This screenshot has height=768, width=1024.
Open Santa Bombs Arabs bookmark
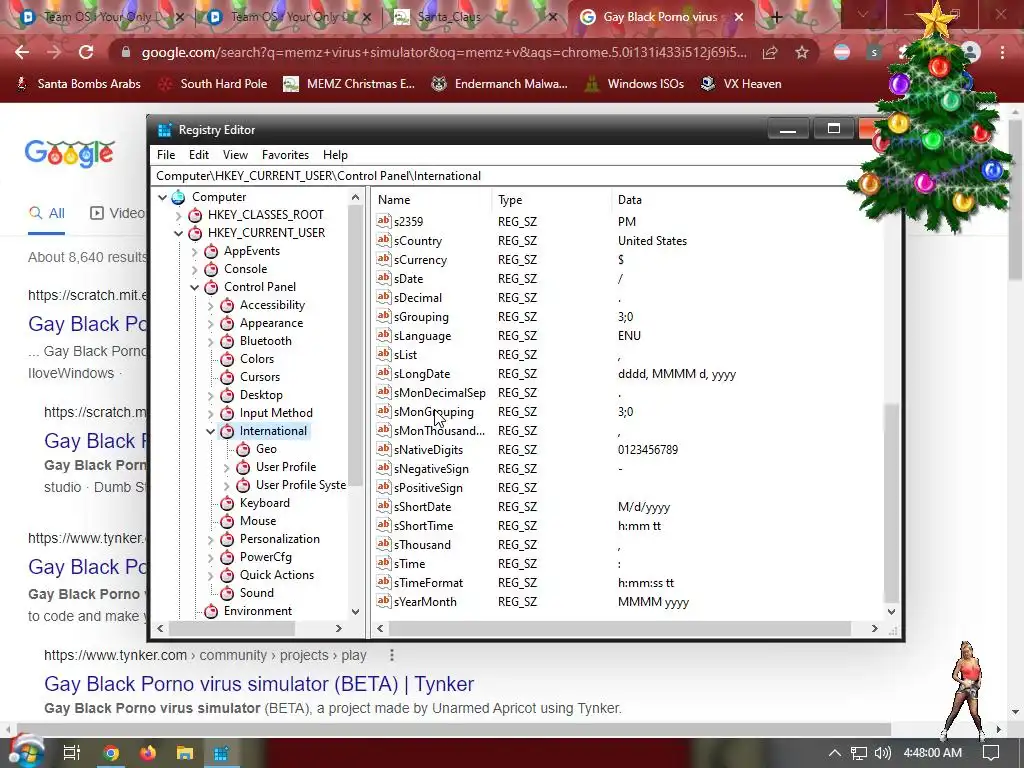(x=78, y=84)
